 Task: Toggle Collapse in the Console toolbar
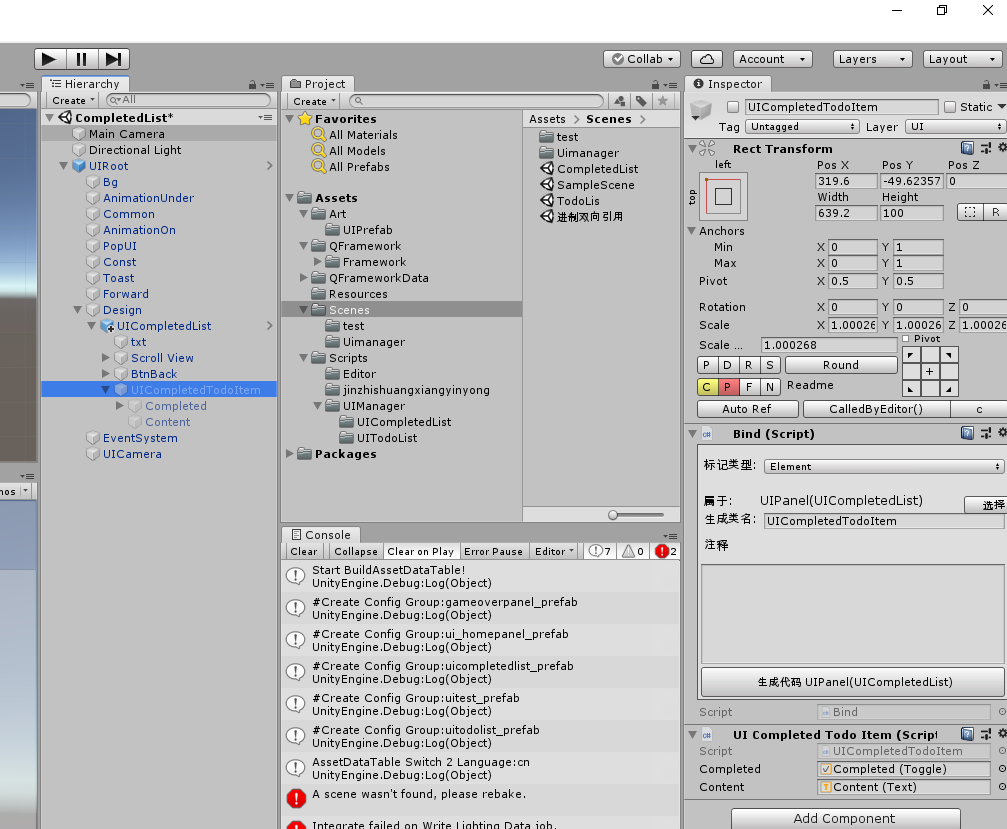tap(355, 550)
